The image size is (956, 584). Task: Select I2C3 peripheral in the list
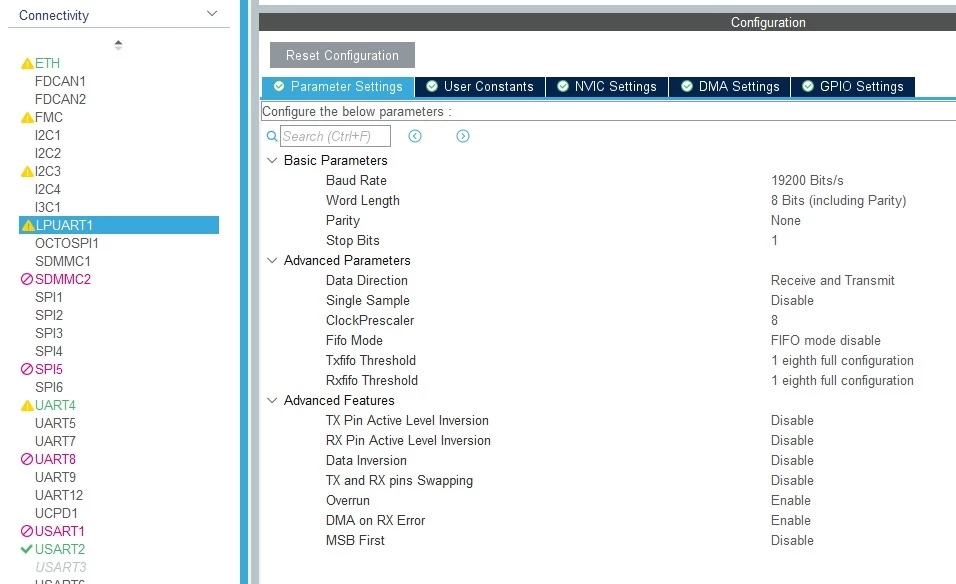tap(48, 171)
